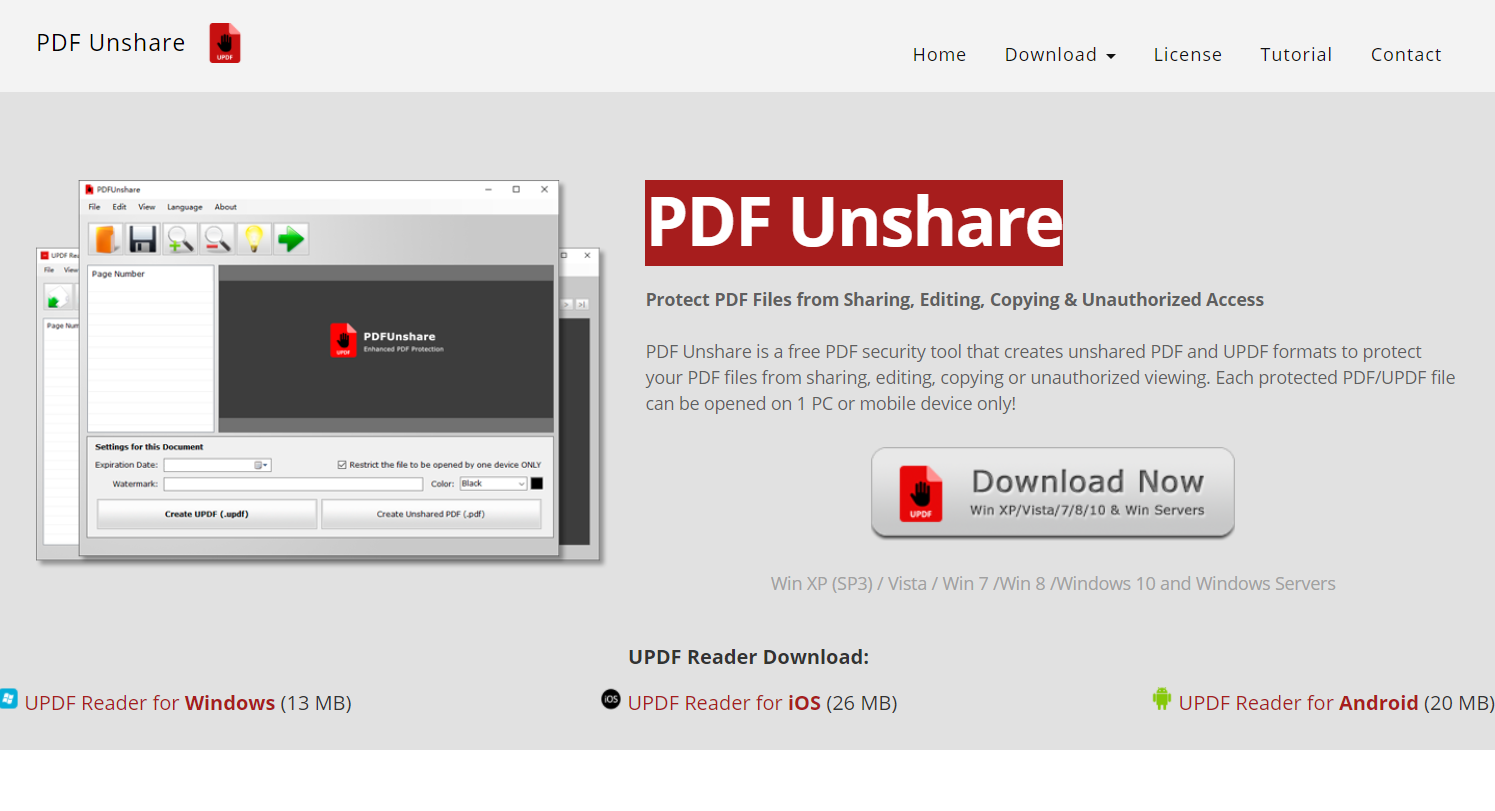Open the Expiration Date picker dropdown
The image size is (1495, 811).
tap(262, 465)
